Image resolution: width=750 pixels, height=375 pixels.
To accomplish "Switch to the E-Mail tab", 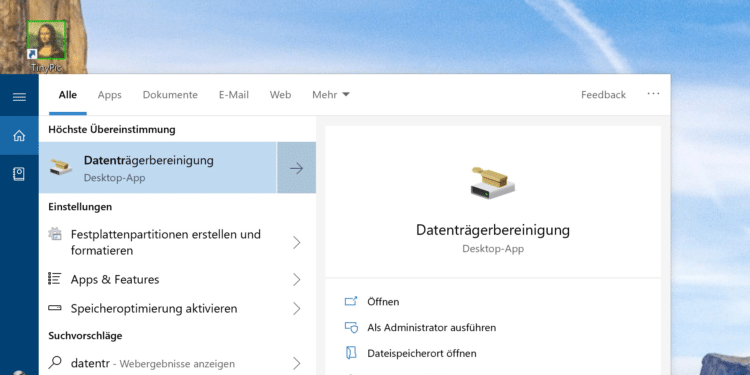I will coord(234,95).
